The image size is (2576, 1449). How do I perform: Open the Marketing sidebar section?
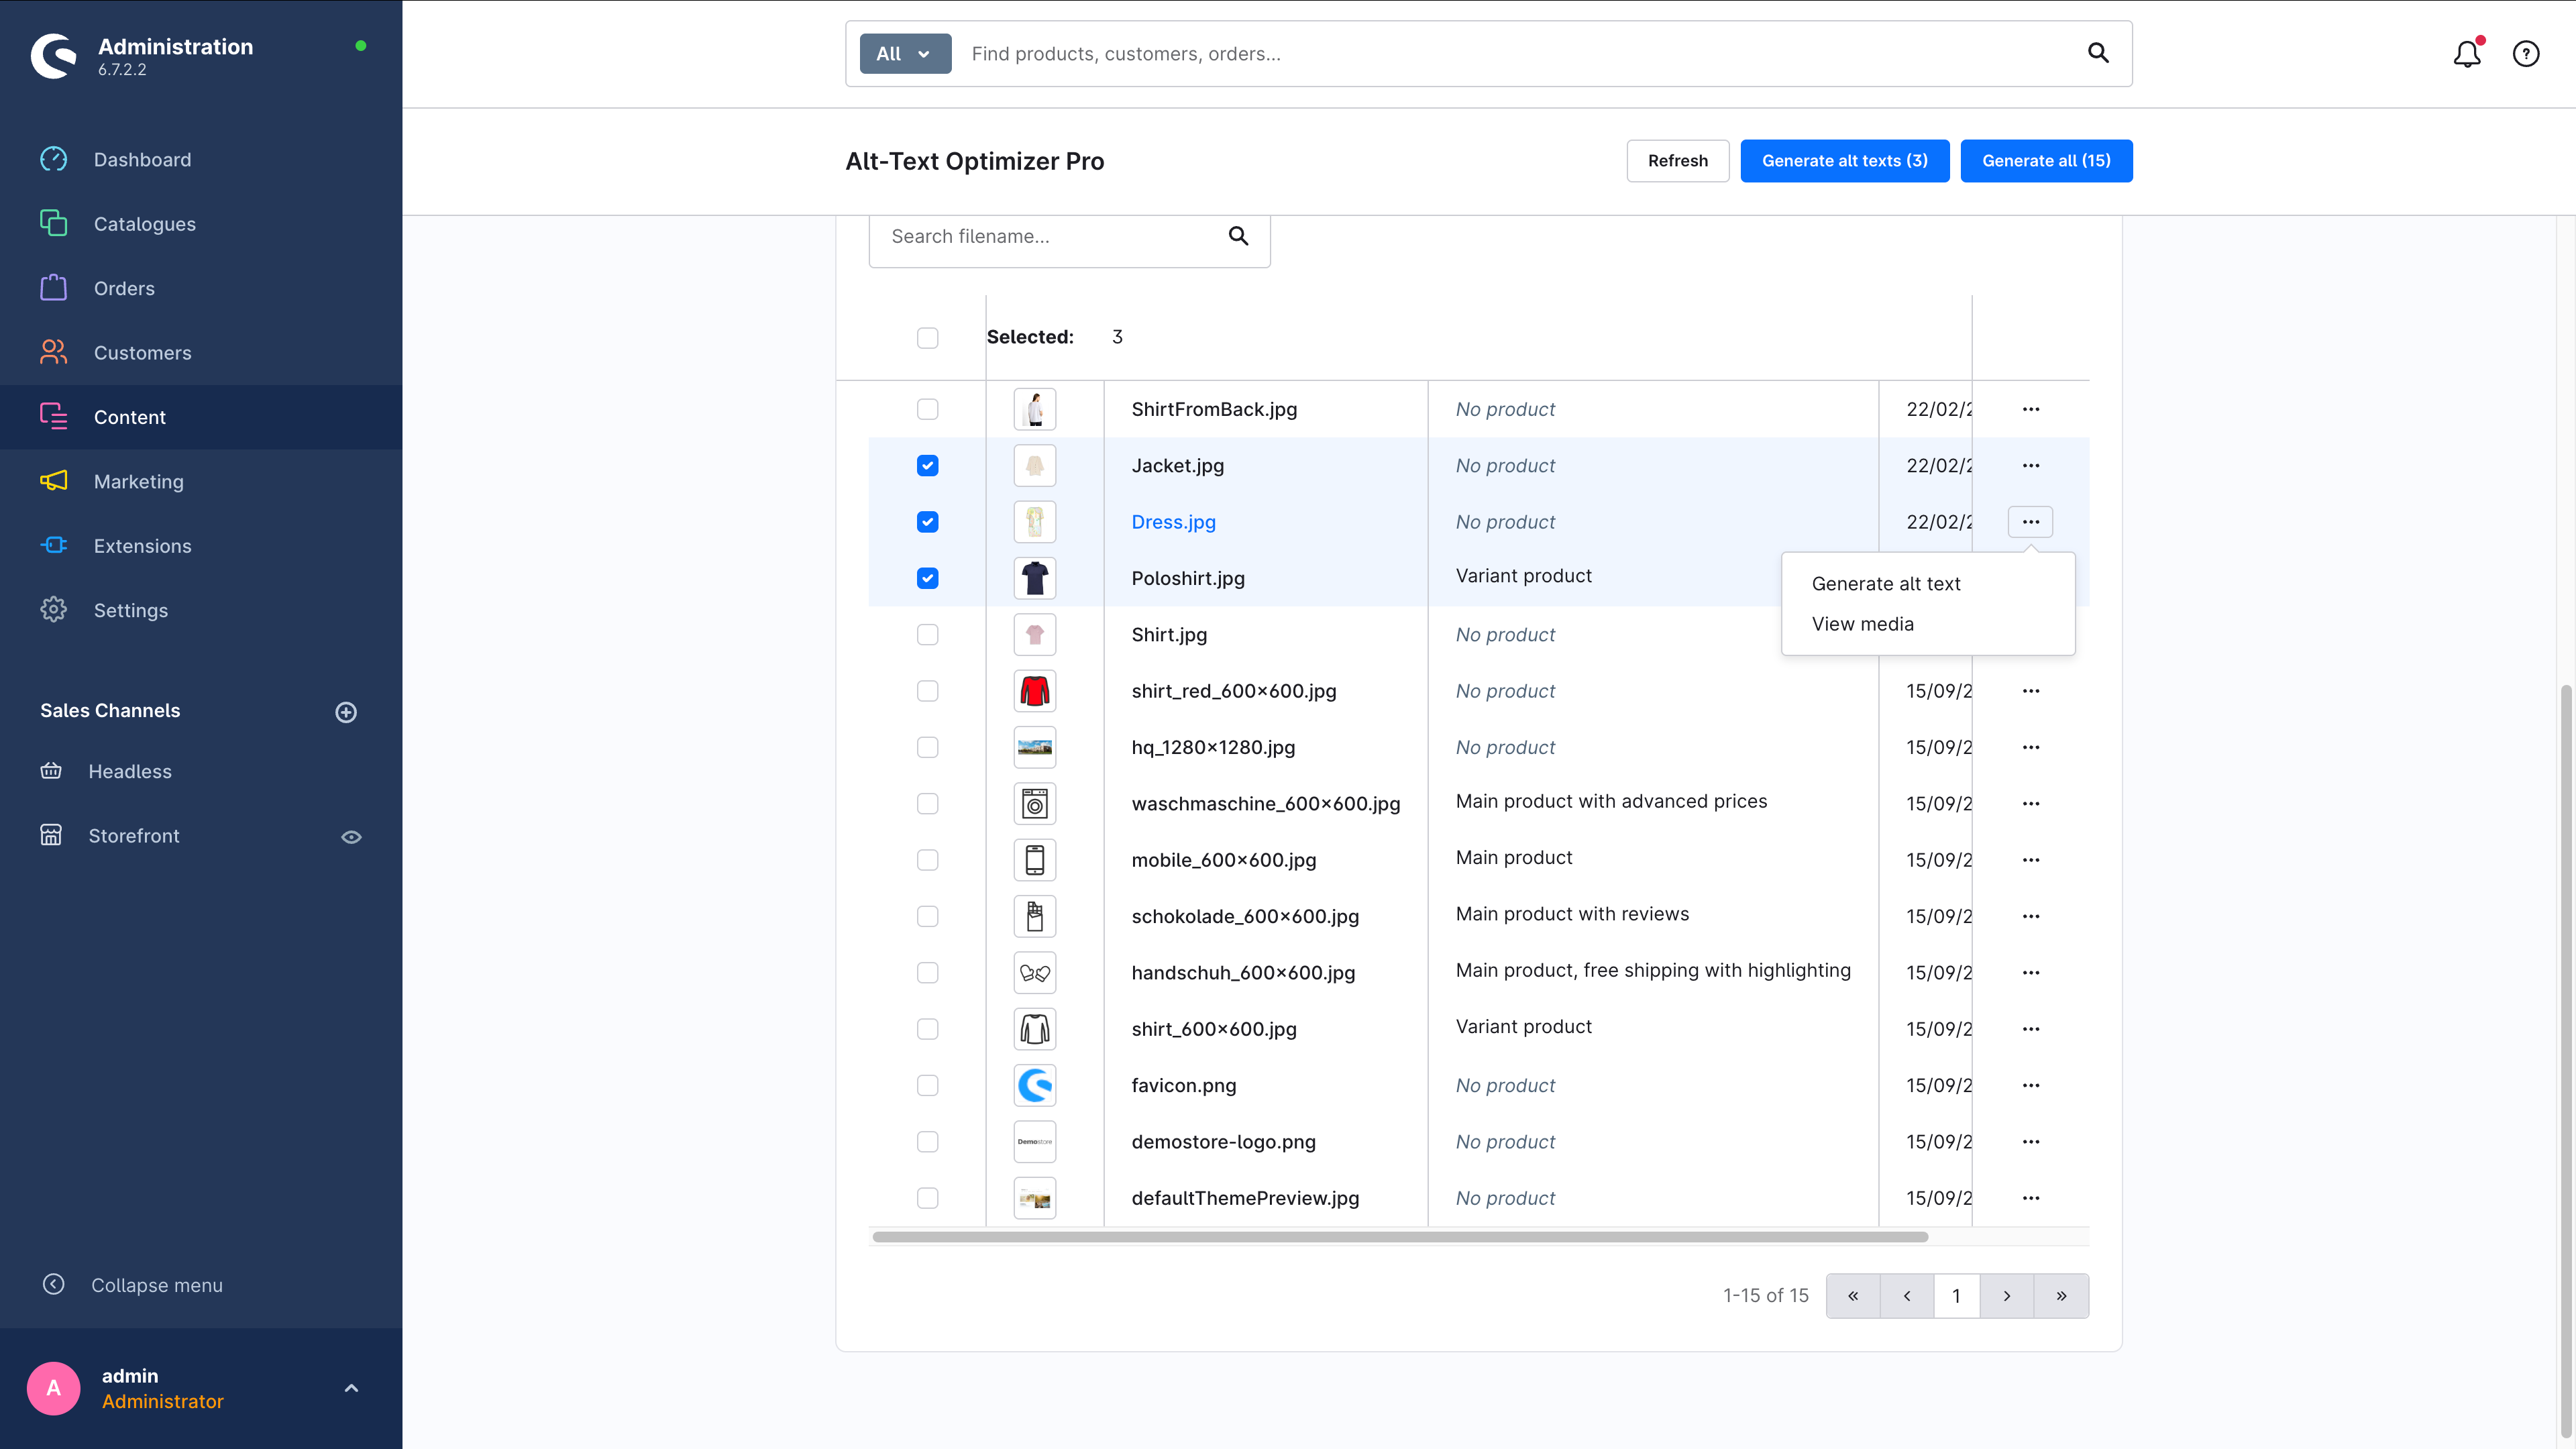coord(138,481)
